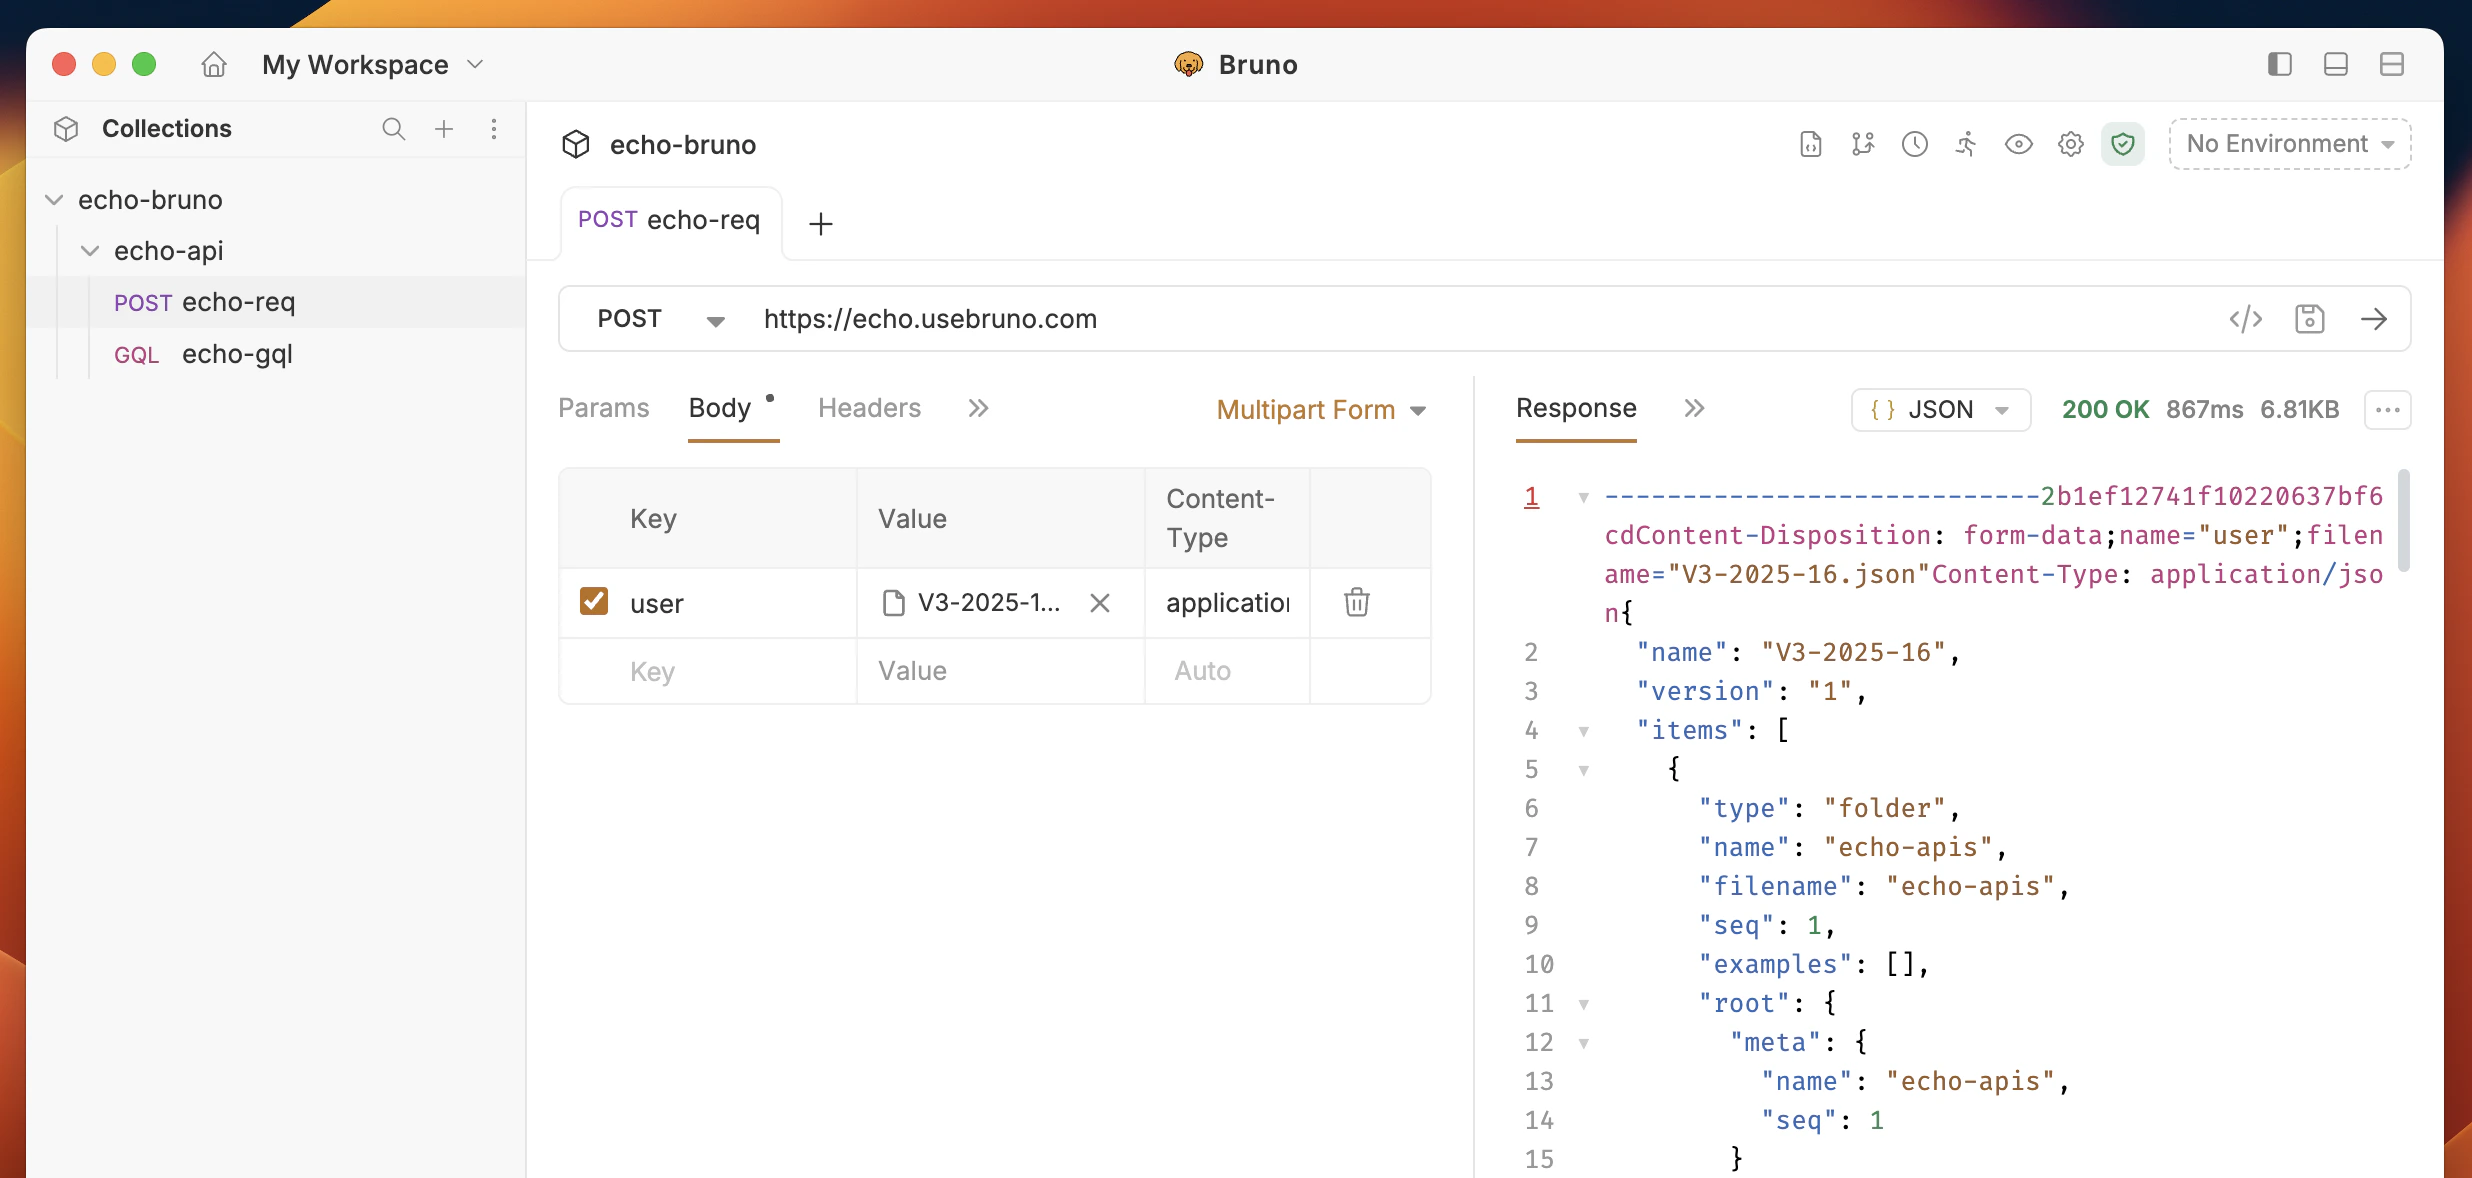Screen dimensions: 2472x1178
Task: Click the response pane vertical scrollbar
Action: [x=2403, y=520]
